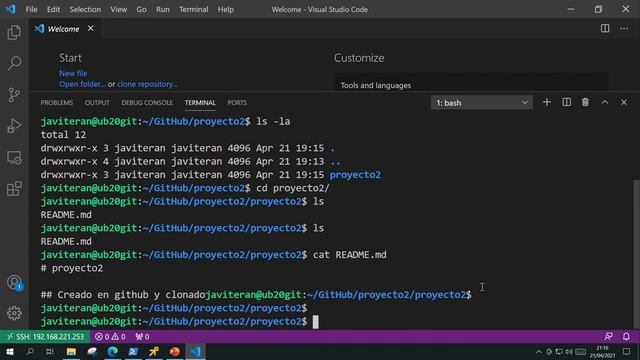Viewport: 640px width, 360px height.
Task: Click the New file link
Action: pyautogui.click(x=73, y=73)
